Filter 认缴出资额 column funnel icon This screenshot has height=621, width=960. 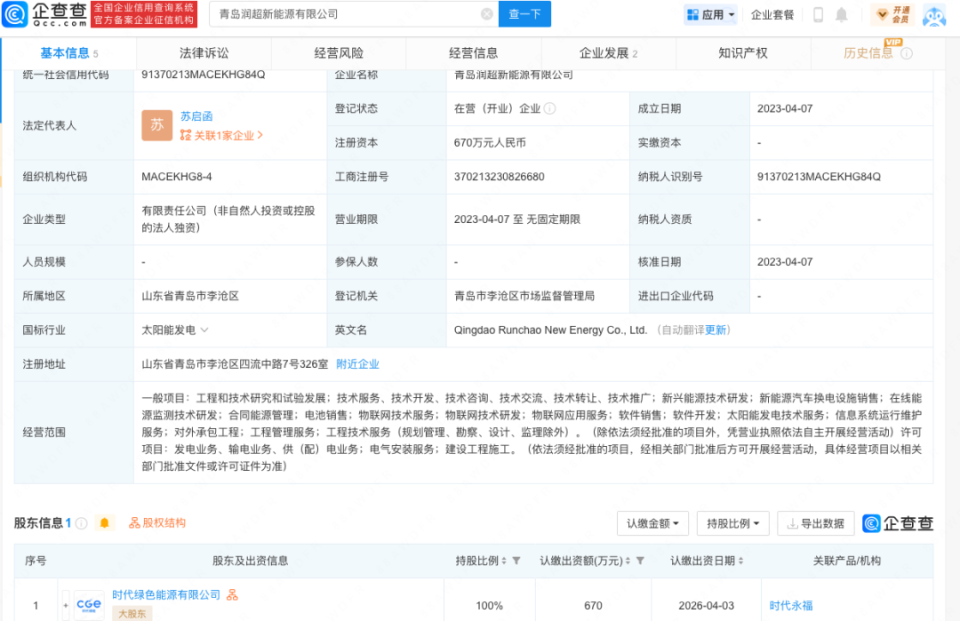click(x=640, y=561)
